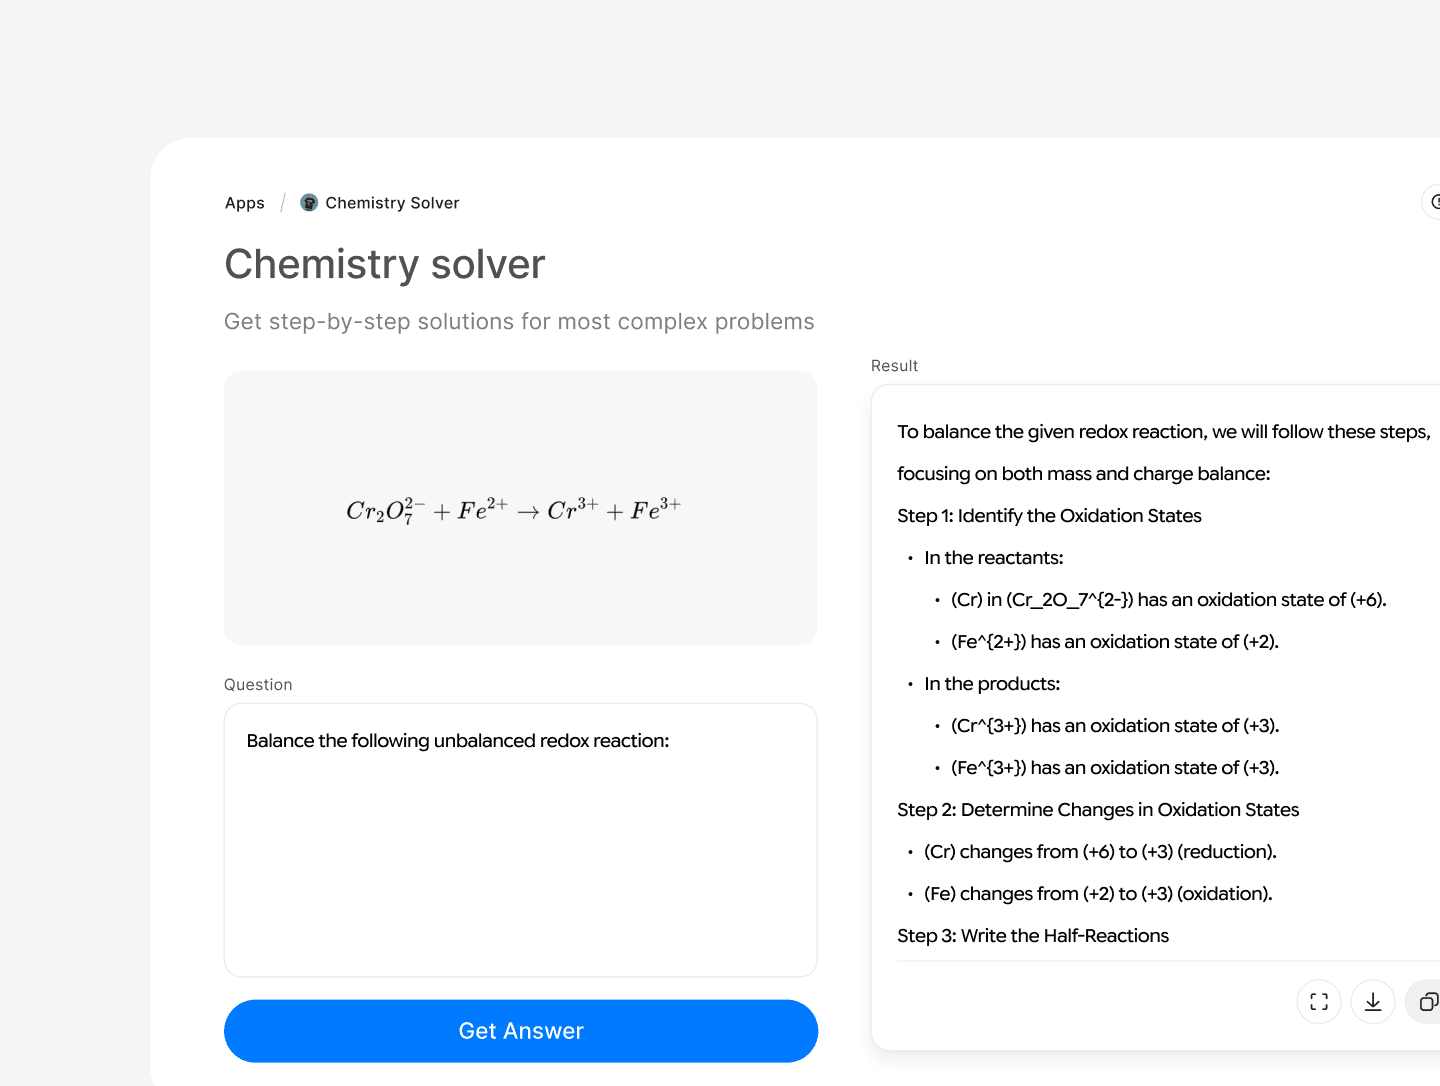Click the '(Fe) changes from (+2)' oxidation line
The image size is (1440, 1086).
[1098, 894]
